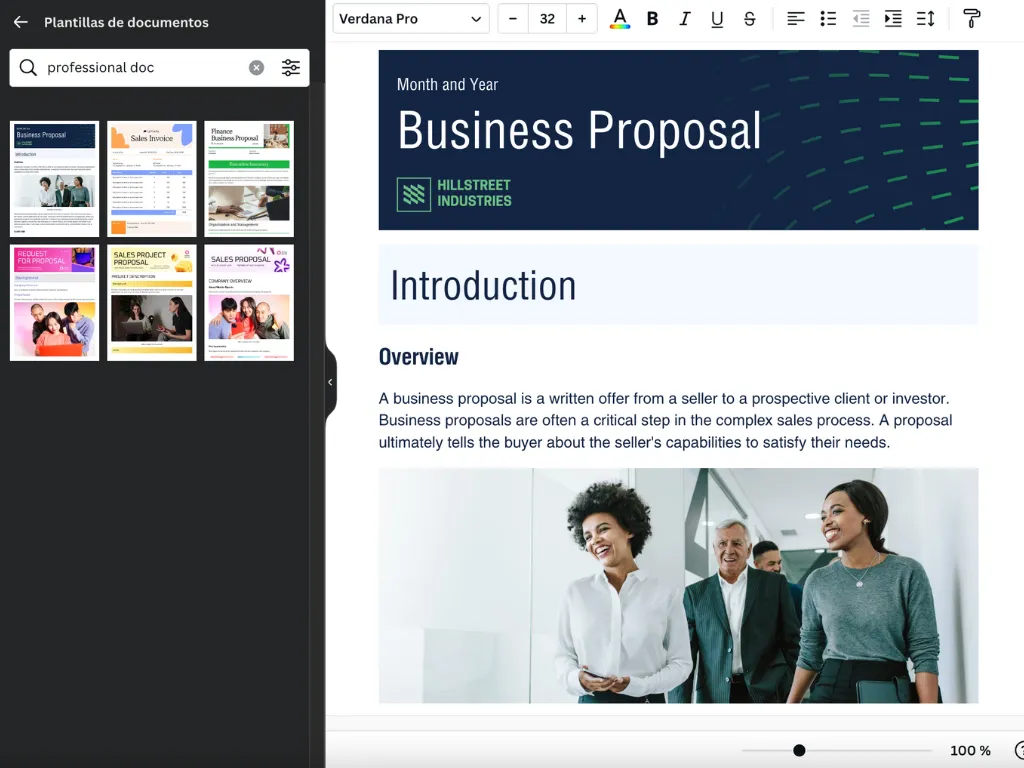
Task: Click the search magnifier icon
Action: [27, 67]
